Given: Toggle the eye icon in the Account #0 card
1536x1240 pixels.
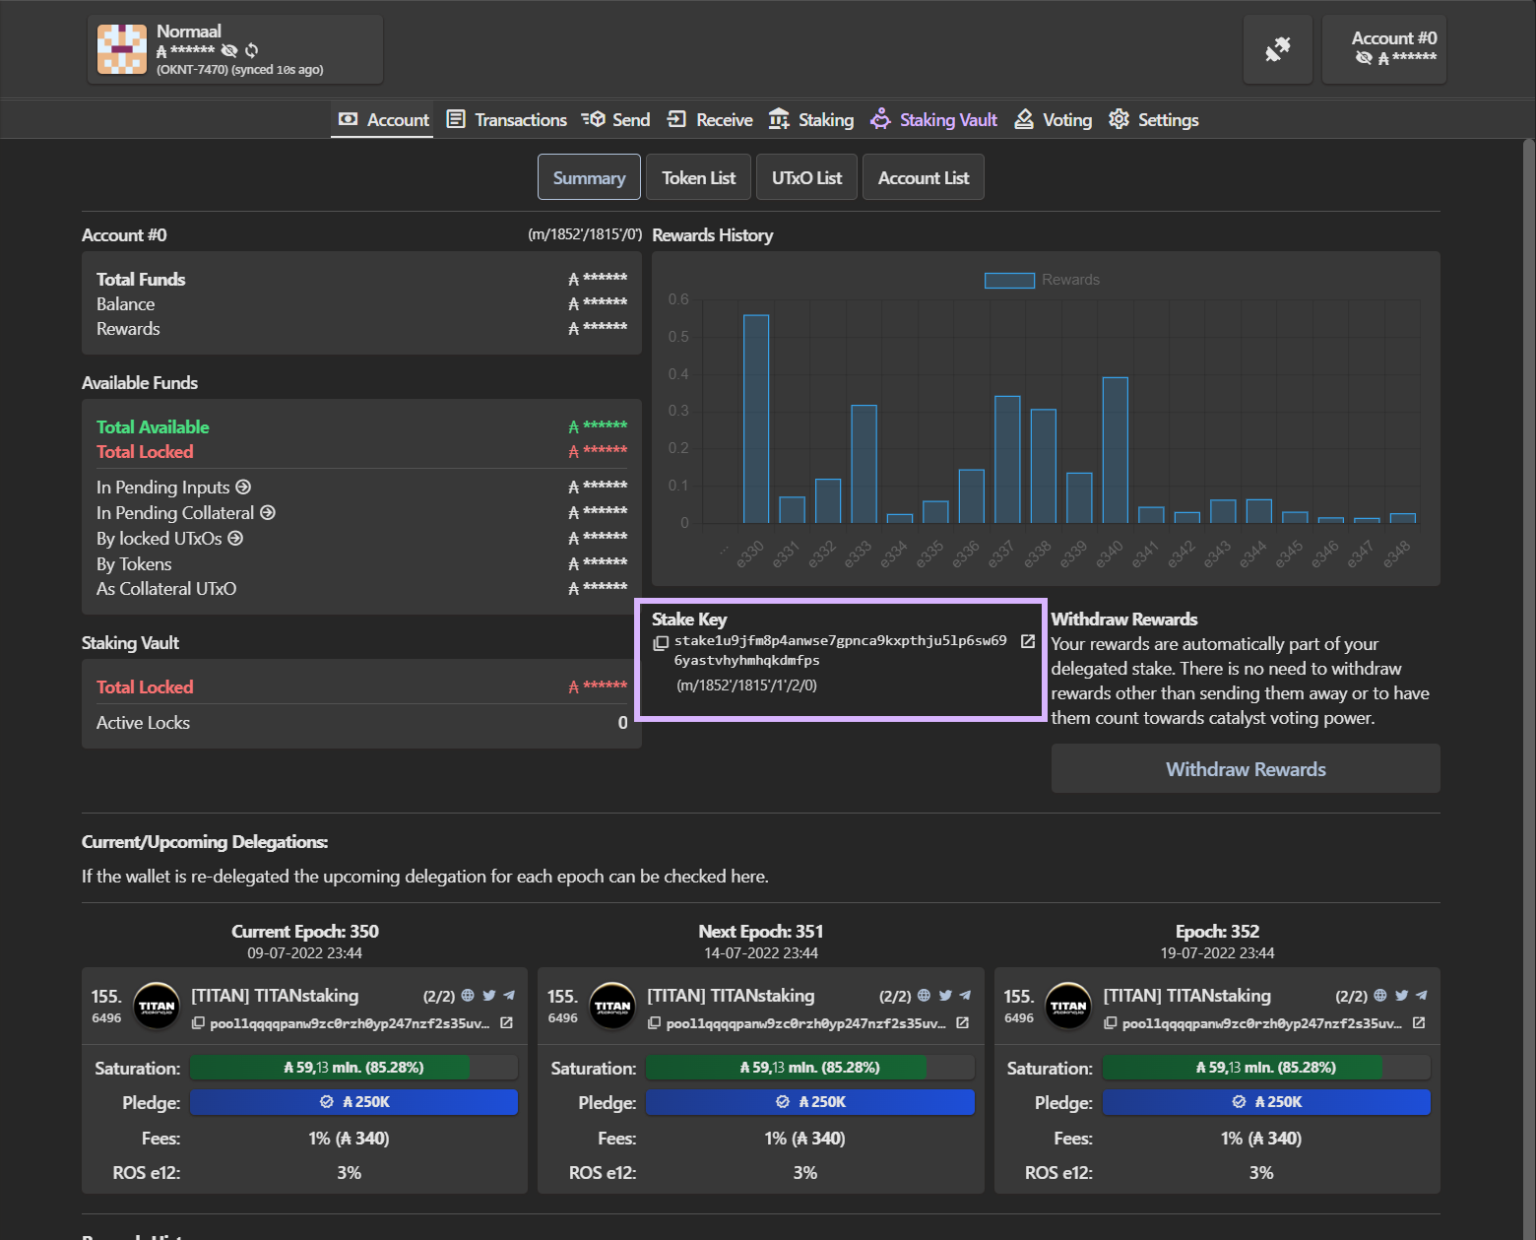Looking at the screenshot, I should [x=1363, y=58].
